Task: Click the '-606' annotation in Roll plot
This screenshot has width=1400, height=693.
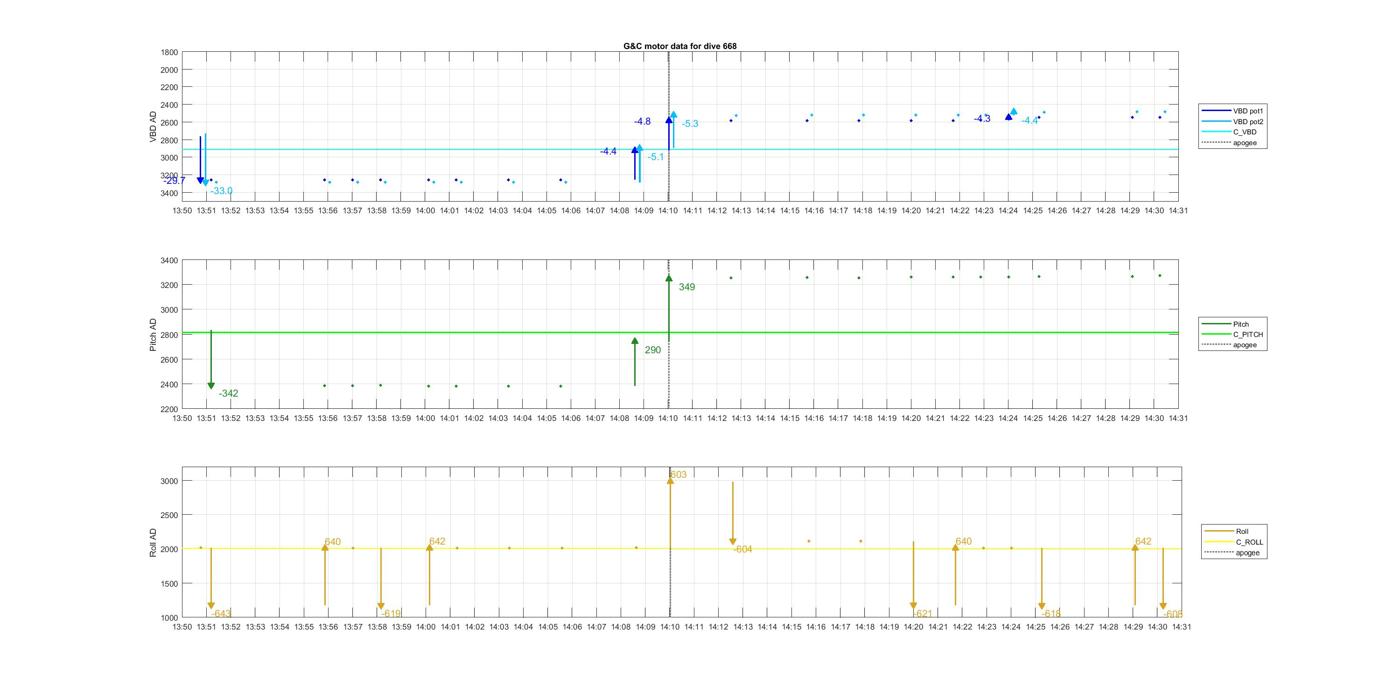Action: (1173, 614)
